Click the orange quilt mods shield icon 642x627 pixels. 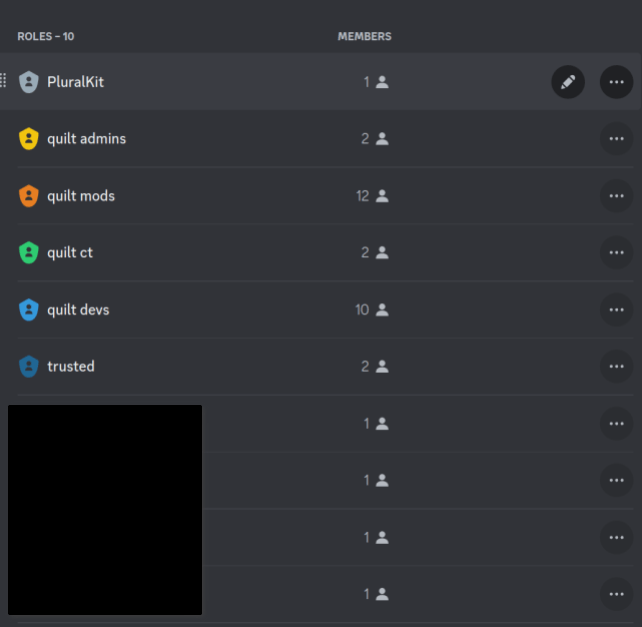[x=28, y=196]
